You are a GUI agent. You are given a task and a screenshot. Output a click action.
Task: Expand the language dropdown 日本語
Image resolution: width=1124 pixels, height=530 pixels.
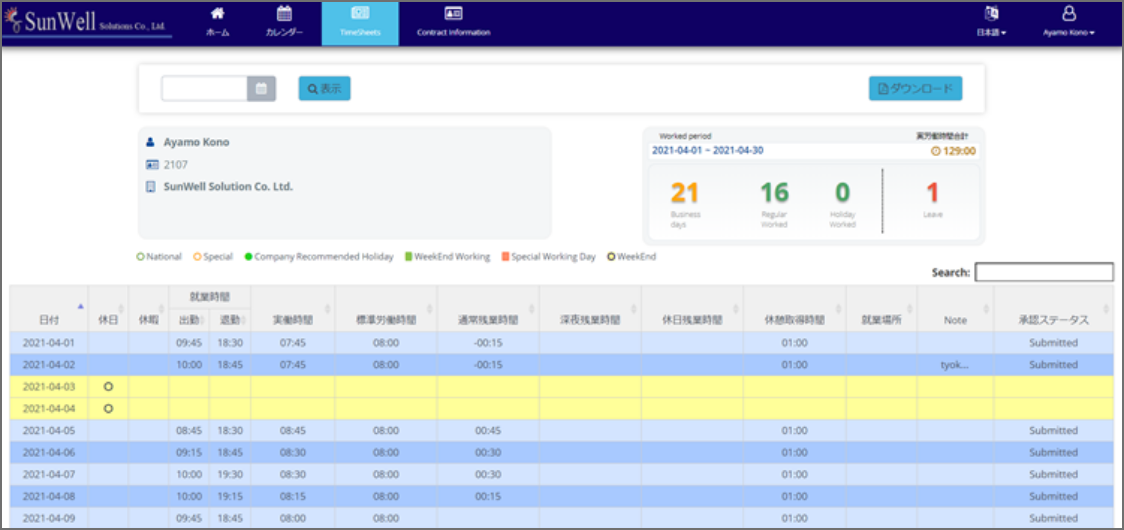click(992, 33)
